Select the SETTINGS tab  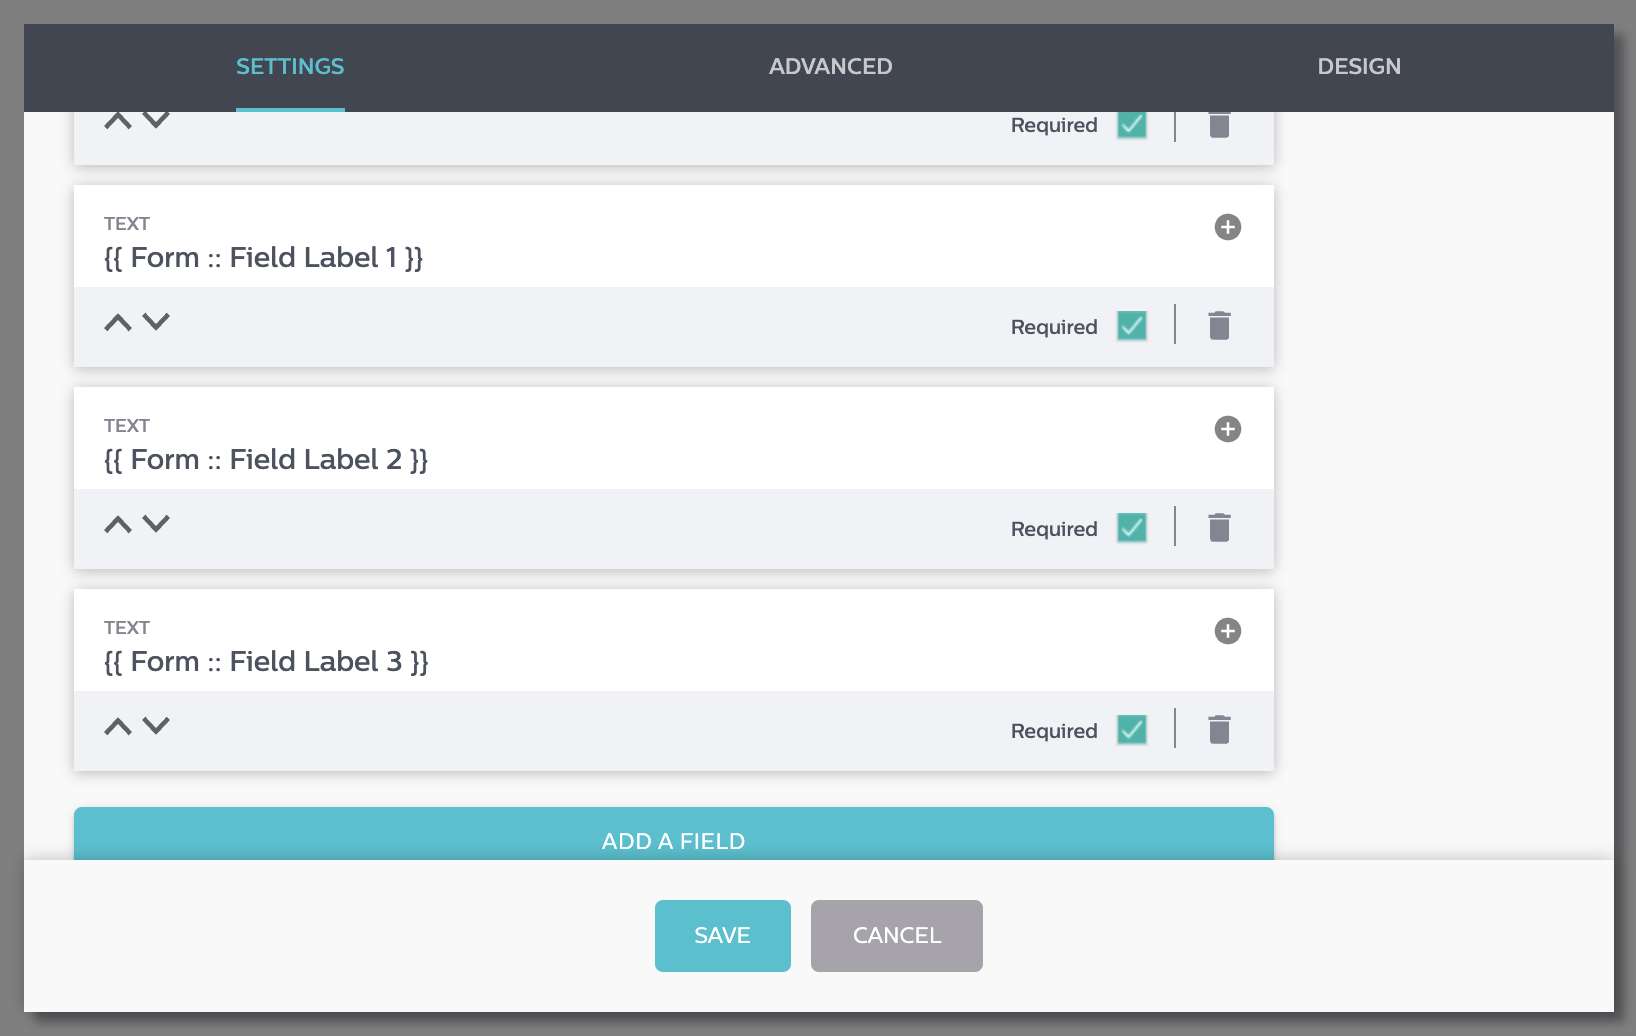pos(290,67)
